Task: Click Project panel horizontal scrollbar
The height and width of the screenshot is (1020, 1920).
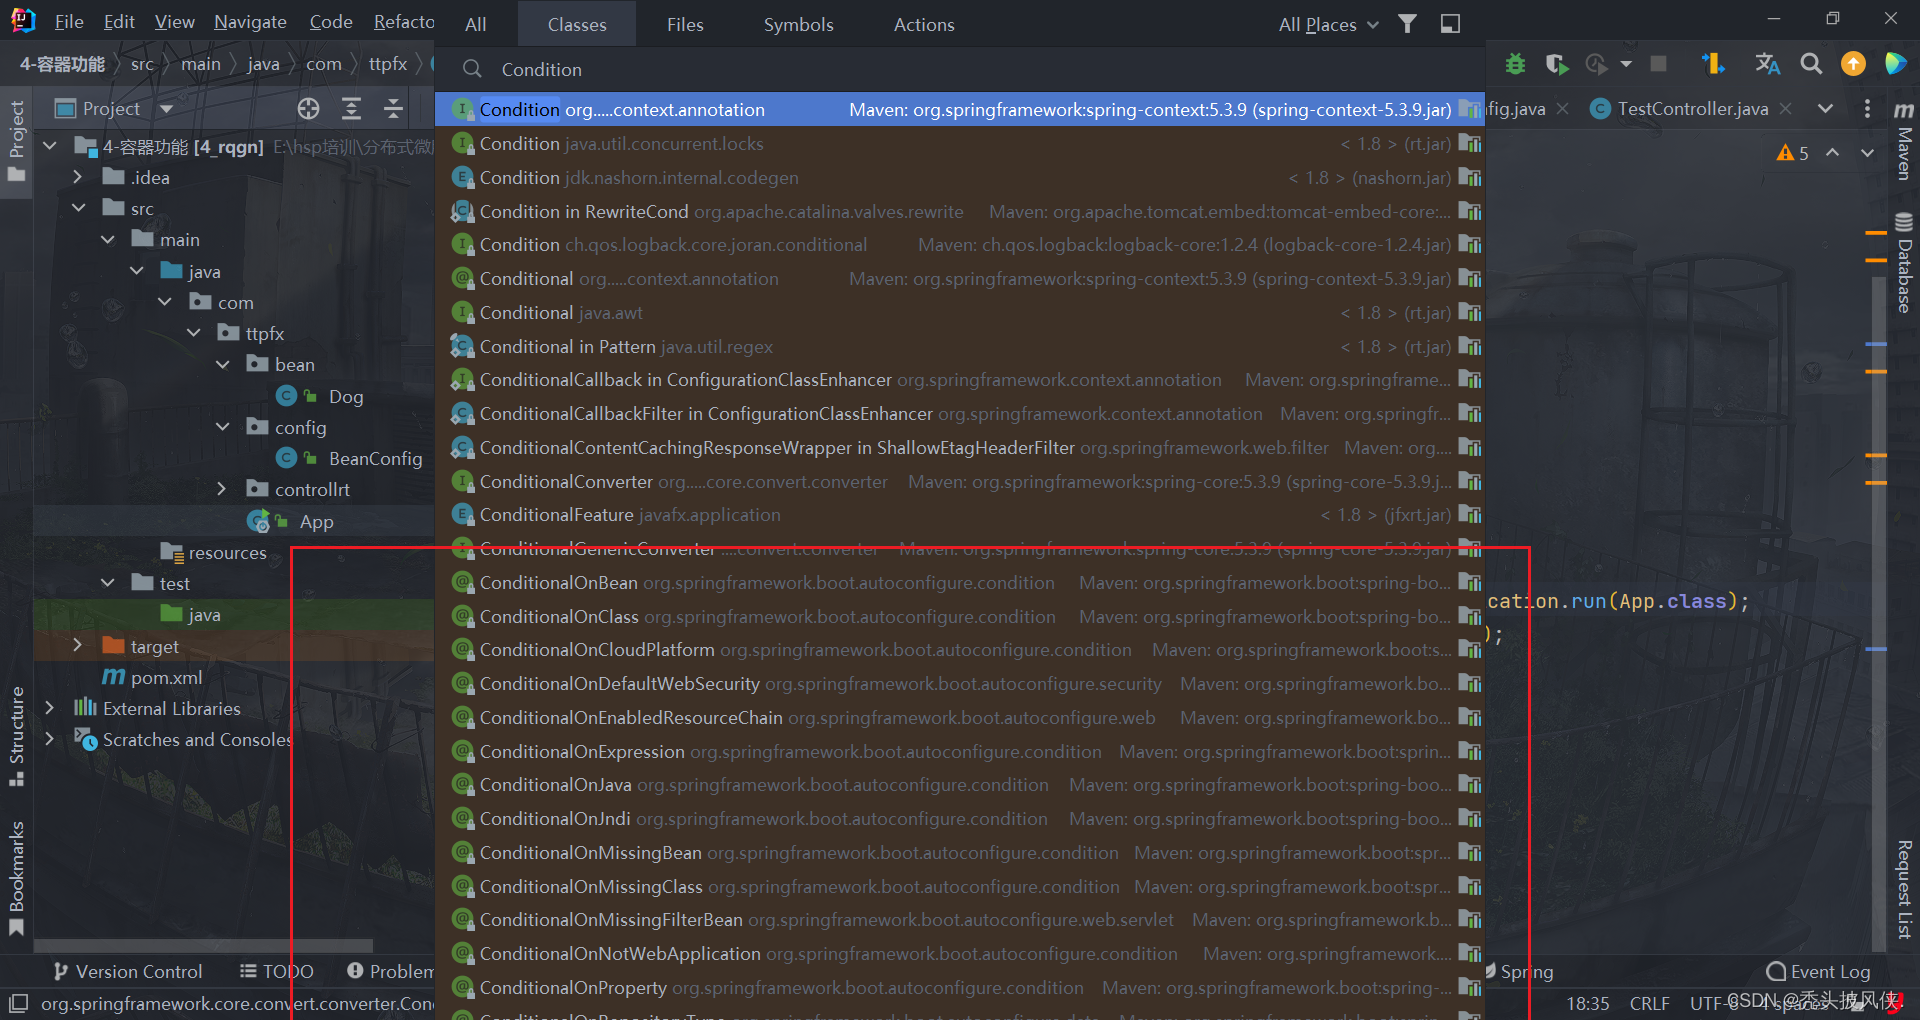Action: click(204, 945)
